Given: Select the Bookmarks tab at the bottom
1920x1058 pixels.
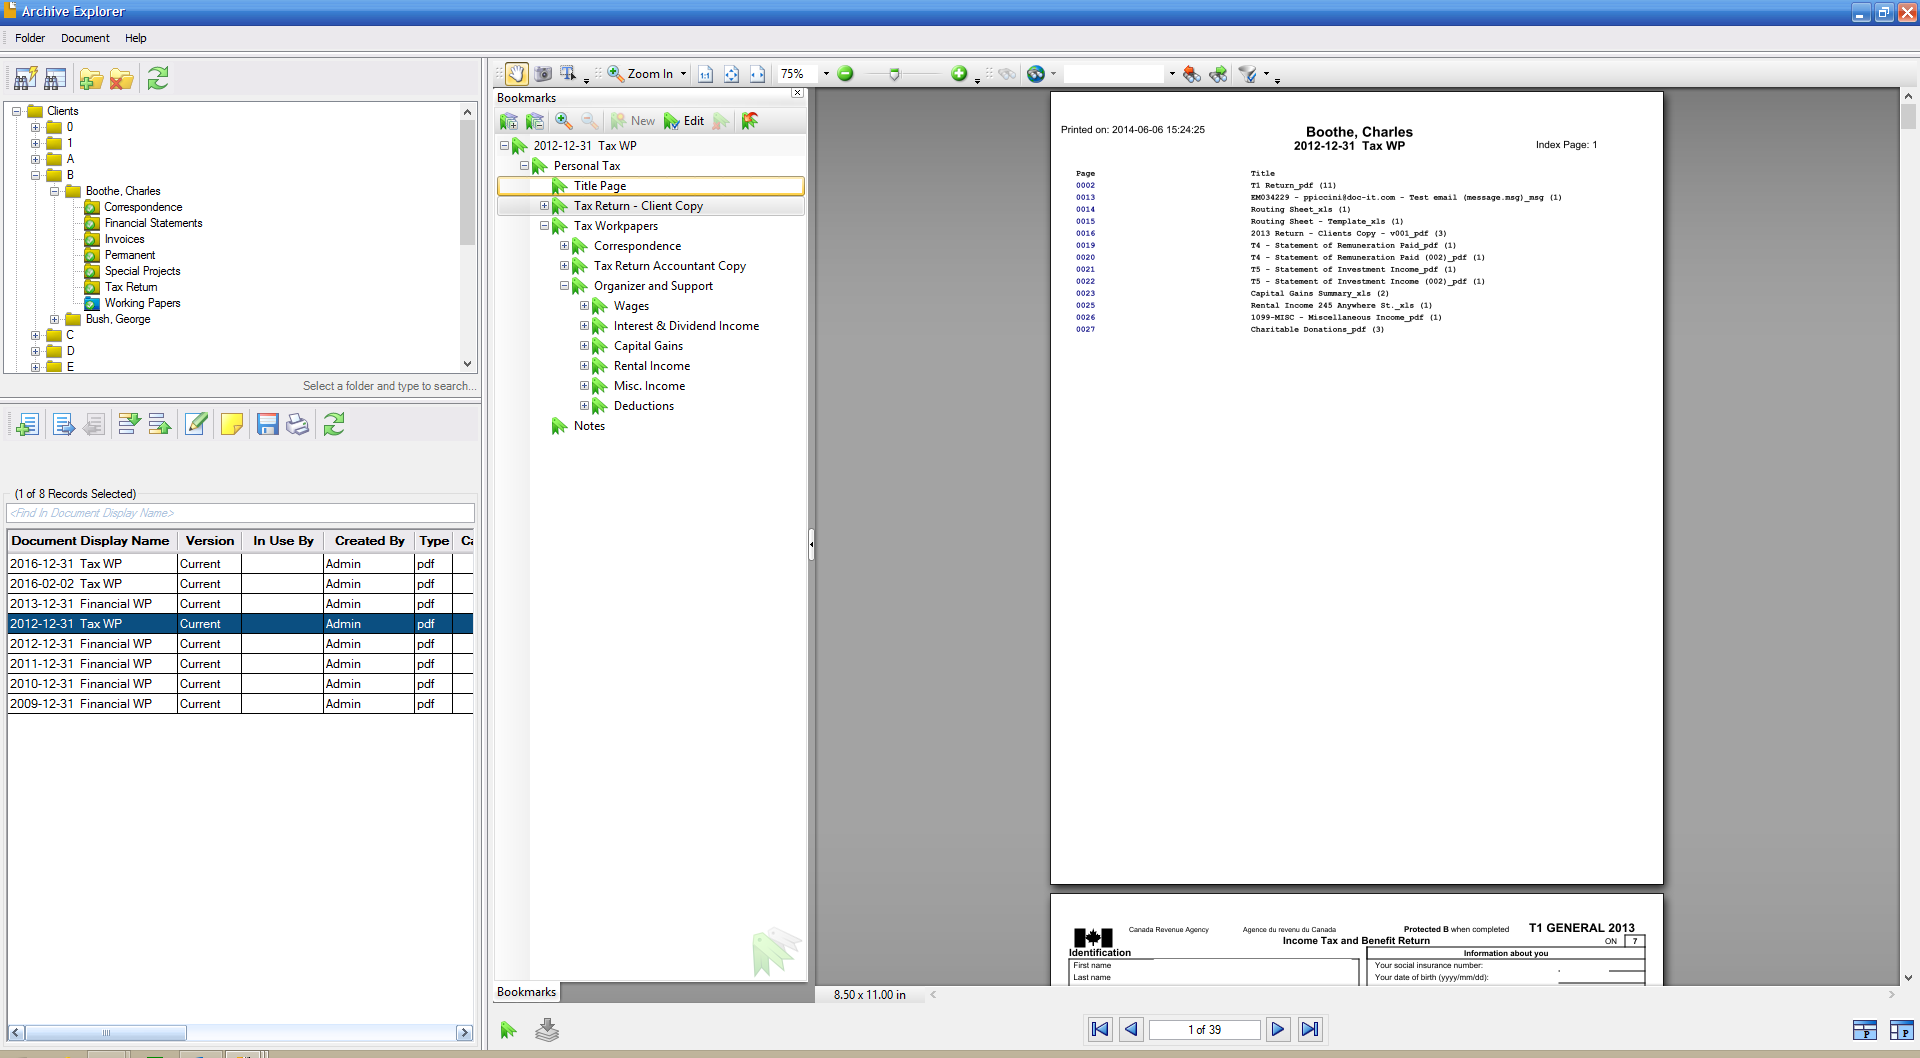Looking at the screenshot, I should click(x=526, y=992).
